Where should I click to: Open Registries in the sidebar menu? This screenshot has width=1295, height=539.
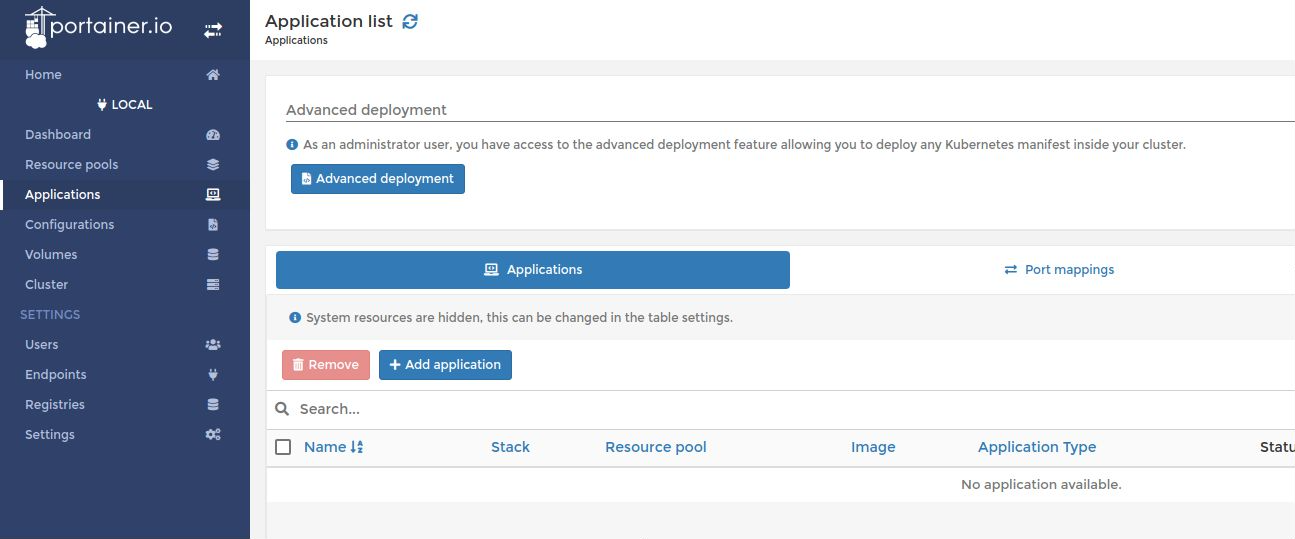(55, 405)
